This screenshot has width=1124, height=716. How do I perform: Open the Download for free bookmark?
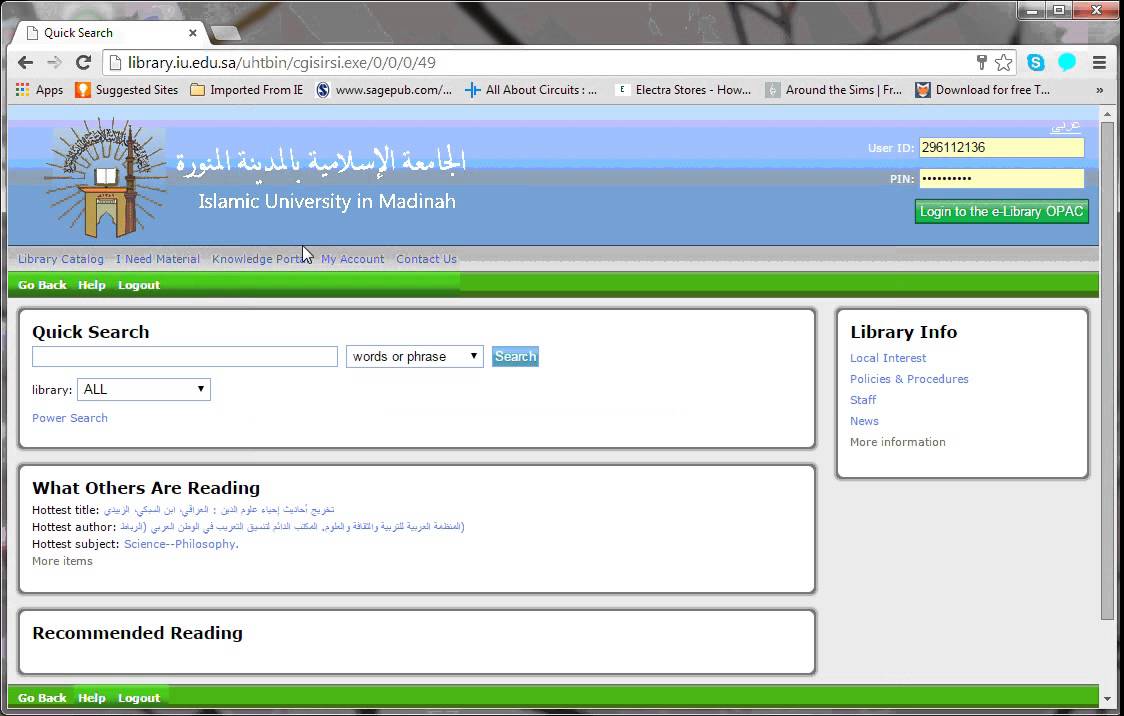pyautogui.click(x=983, y=90)
